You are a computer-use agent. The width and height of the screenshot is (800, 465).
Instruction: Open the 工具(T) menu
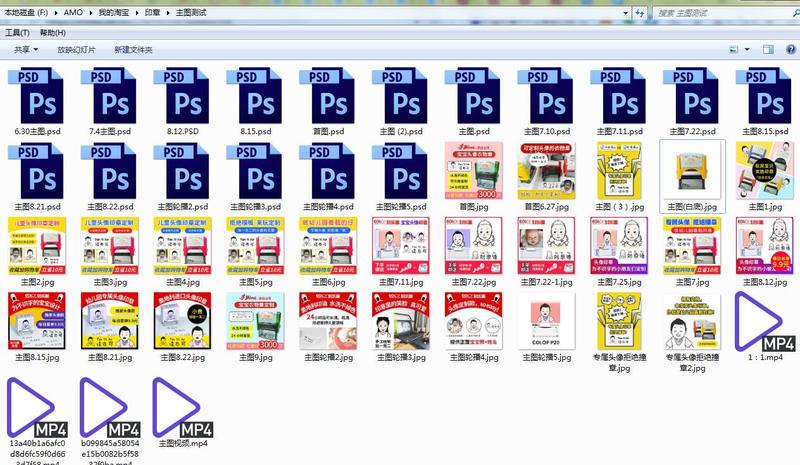(x=17, y=32)
